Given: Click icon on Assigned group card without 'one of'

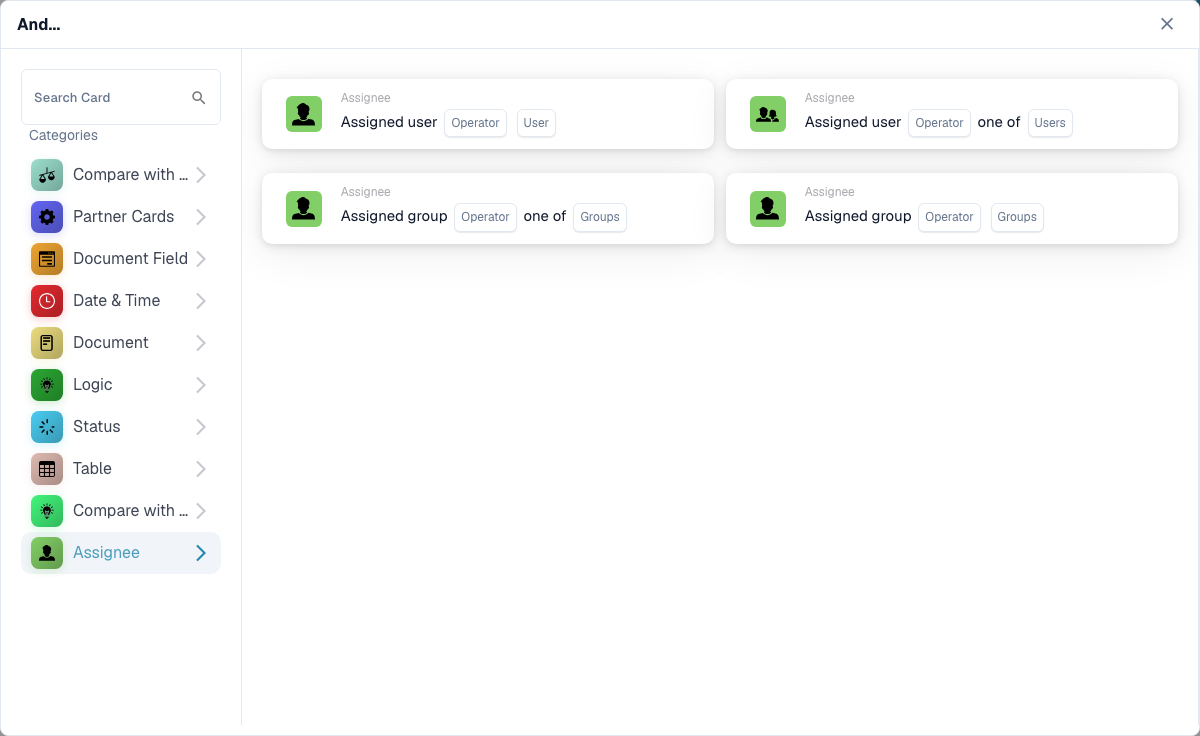Looking at the screenshot, I should 768,208.
